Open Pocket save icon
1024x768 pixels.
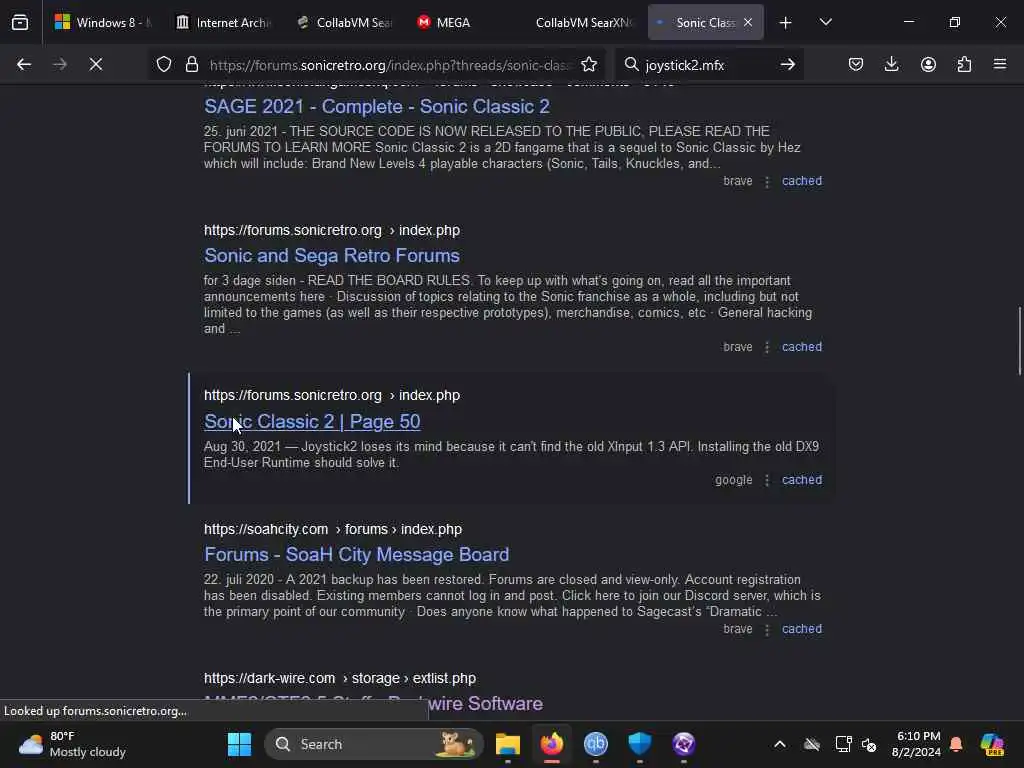click(x=856, y=64)
